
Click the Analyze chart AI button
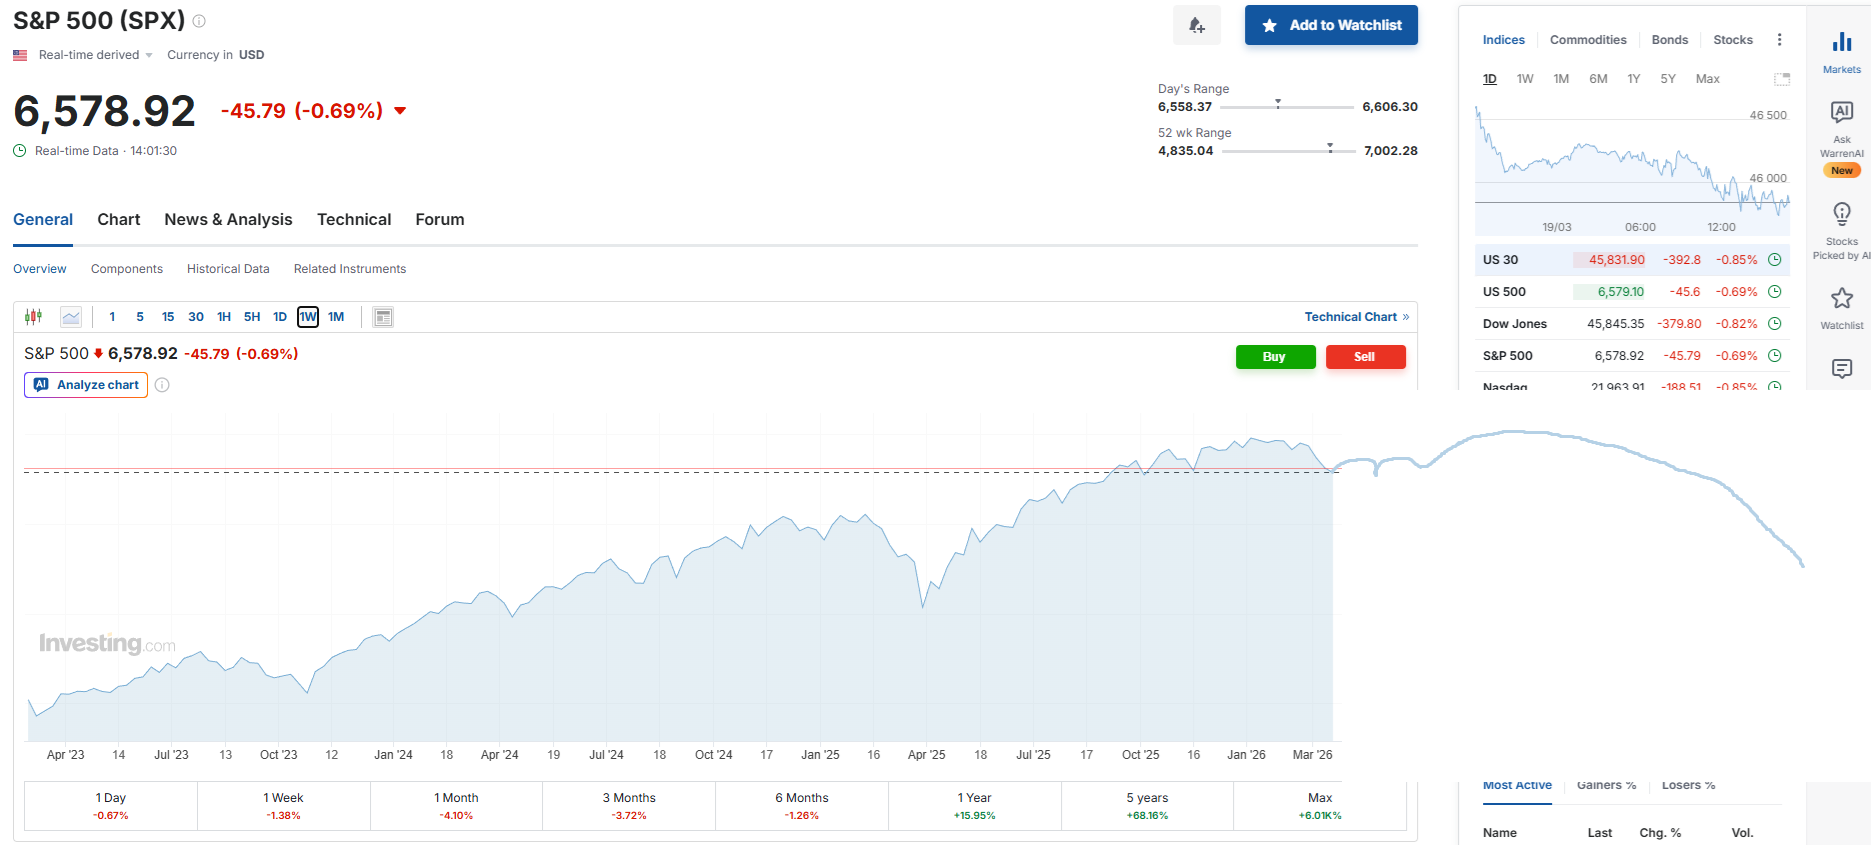(x=86, y=385)
